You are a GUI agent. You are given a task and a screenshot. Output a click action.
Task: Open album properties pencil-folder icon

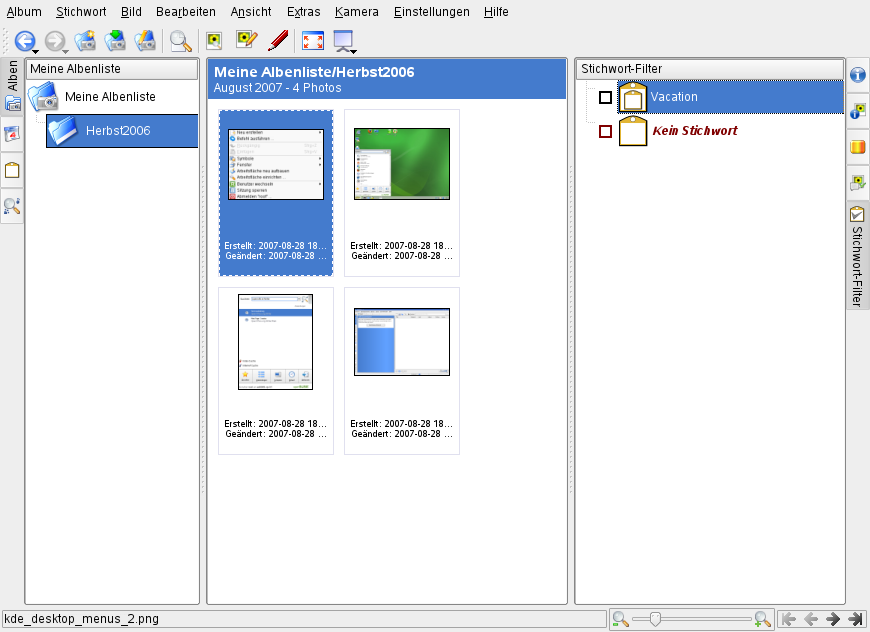click(x=145, y=41)
